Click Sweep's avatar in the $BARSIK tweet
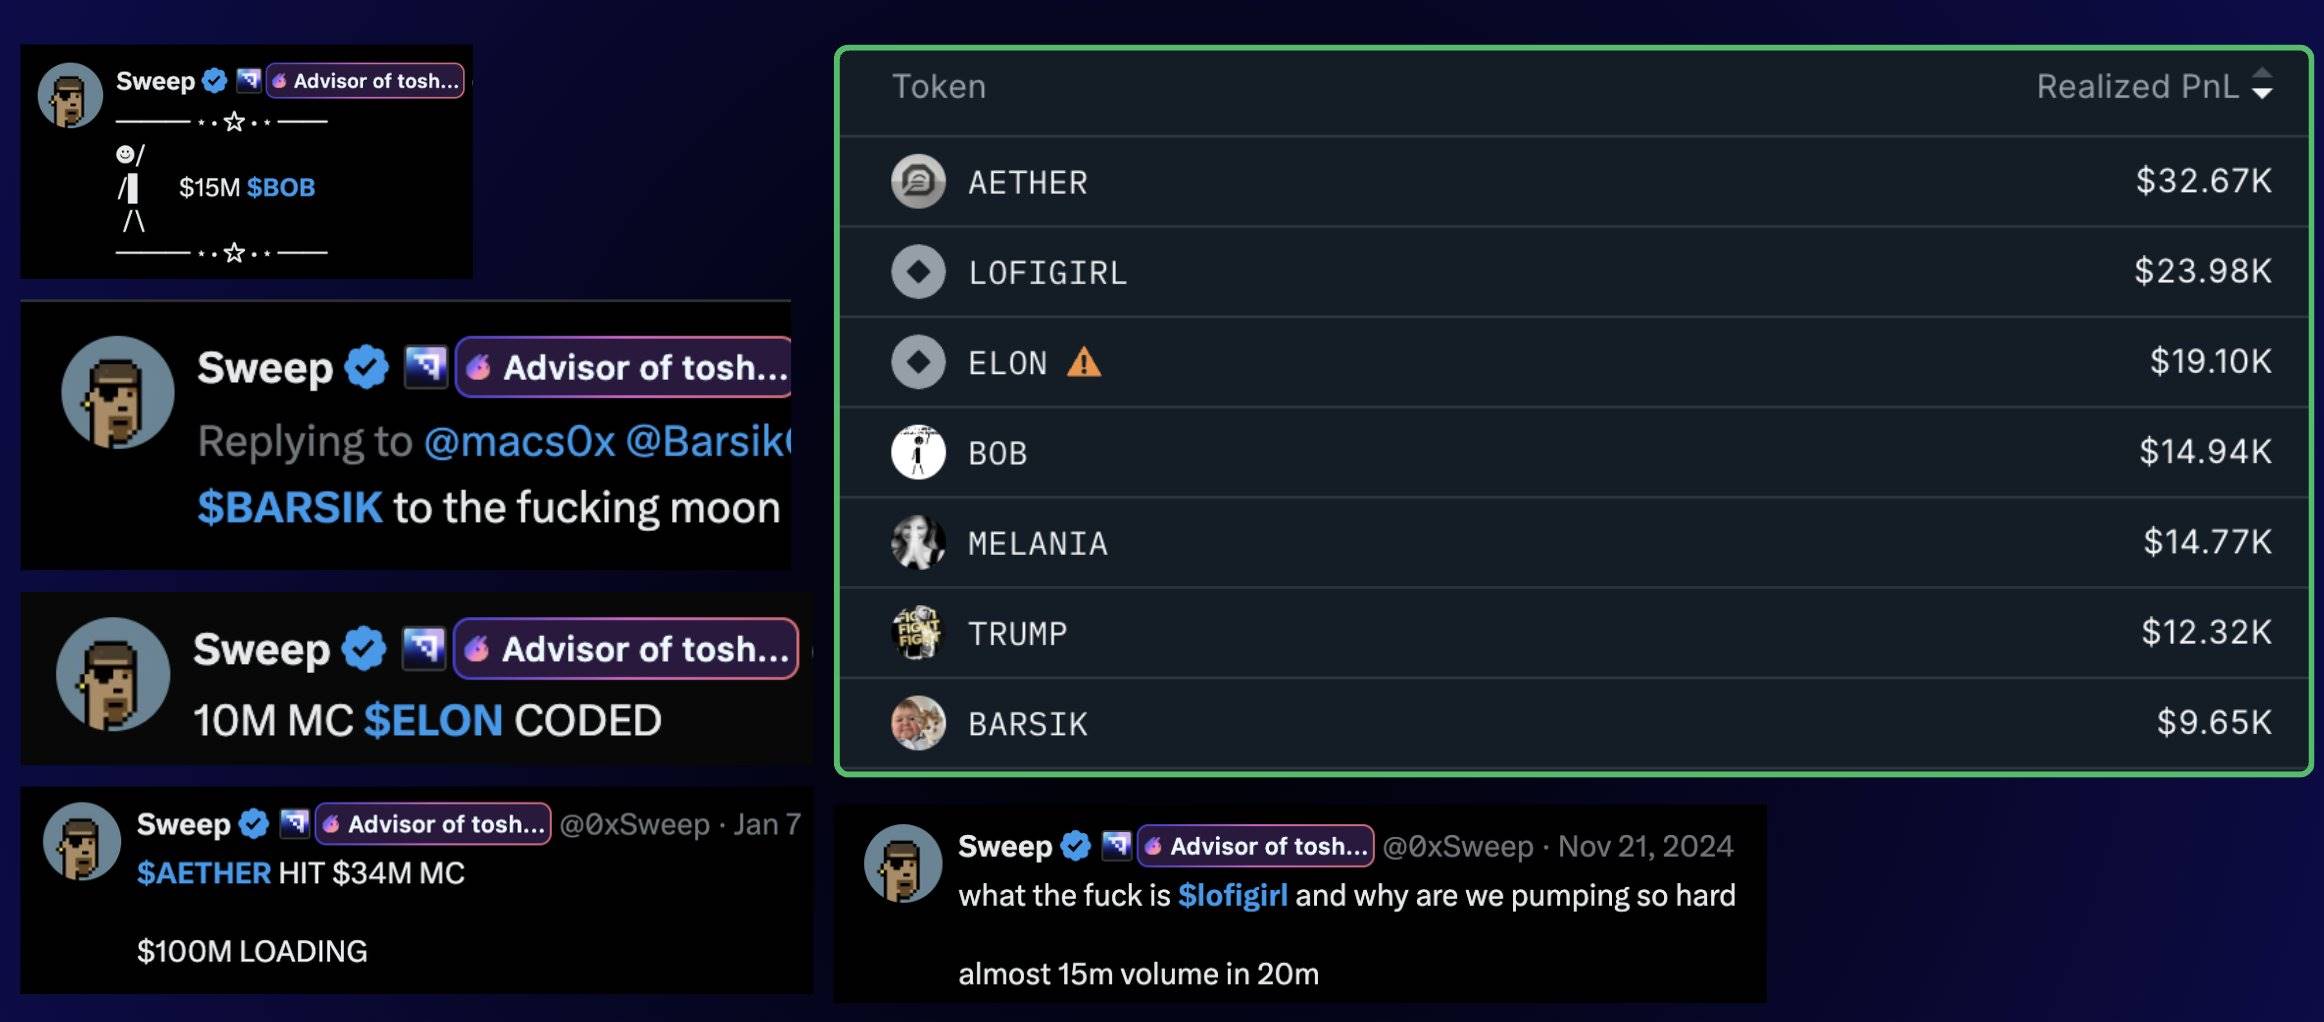This screenshot has width=2324, height=1022. point(118,392)
